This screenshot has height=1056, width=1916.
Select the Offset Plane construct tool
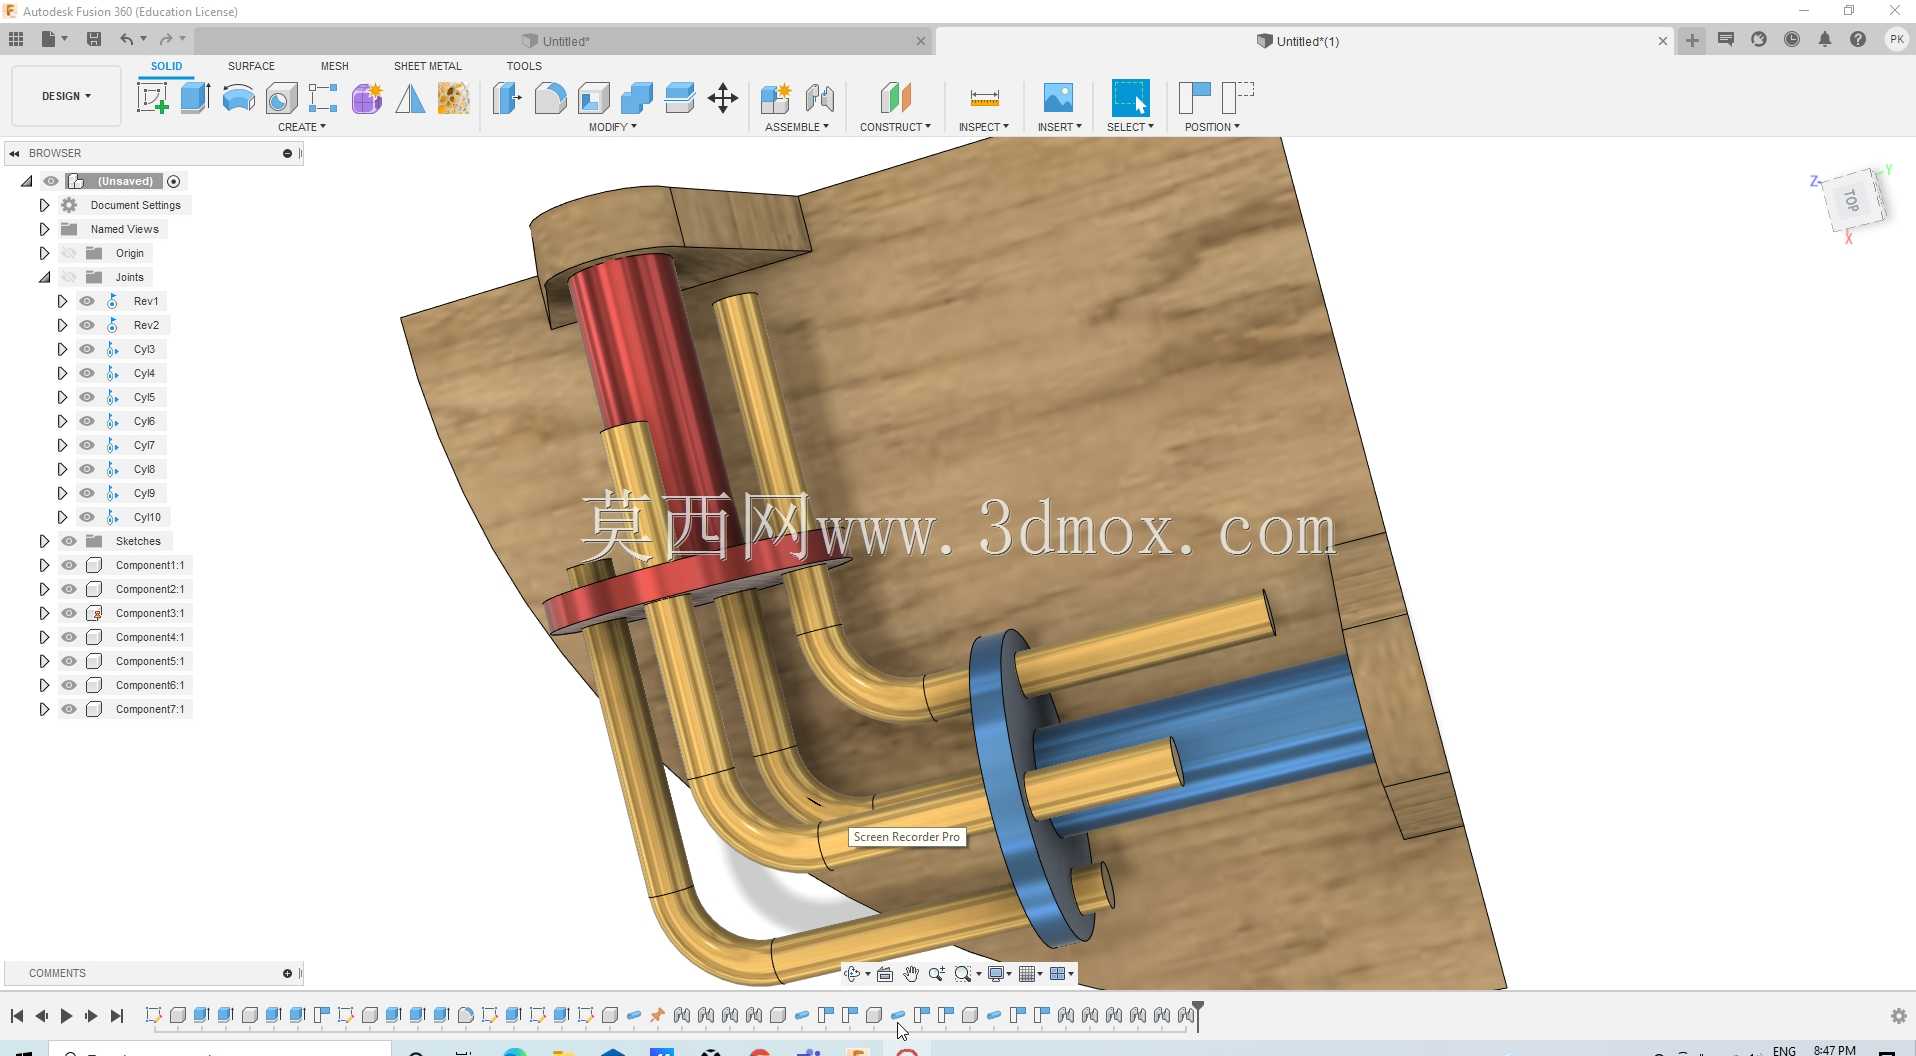pyautogui.click(x=895, y=98)
